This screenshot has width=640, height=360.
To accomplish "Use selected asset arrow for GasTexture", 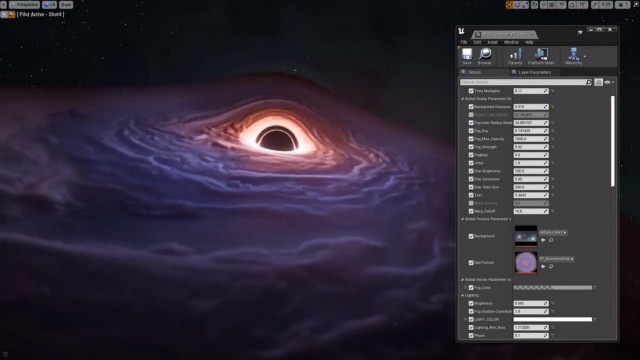I will (x=543, y=267).
